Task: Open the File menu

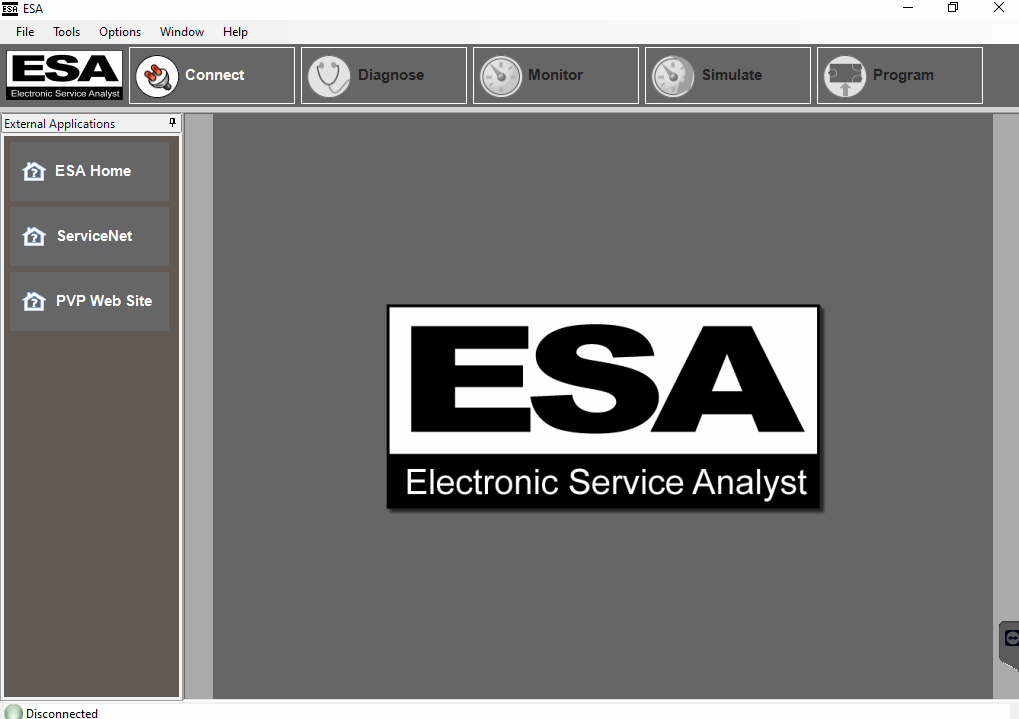Action: pos(25,32)
